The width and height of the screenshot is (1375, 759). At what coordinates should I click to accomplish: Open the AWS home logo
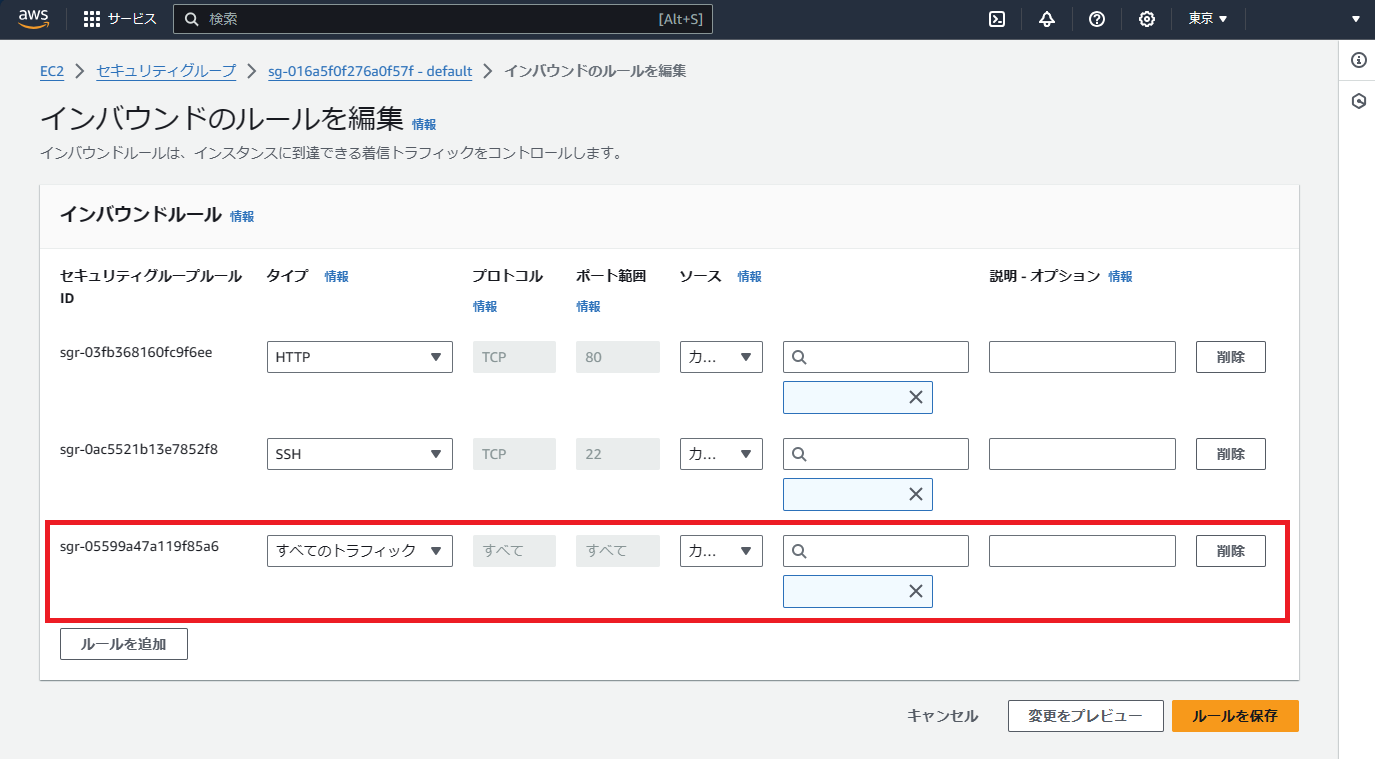33,19
